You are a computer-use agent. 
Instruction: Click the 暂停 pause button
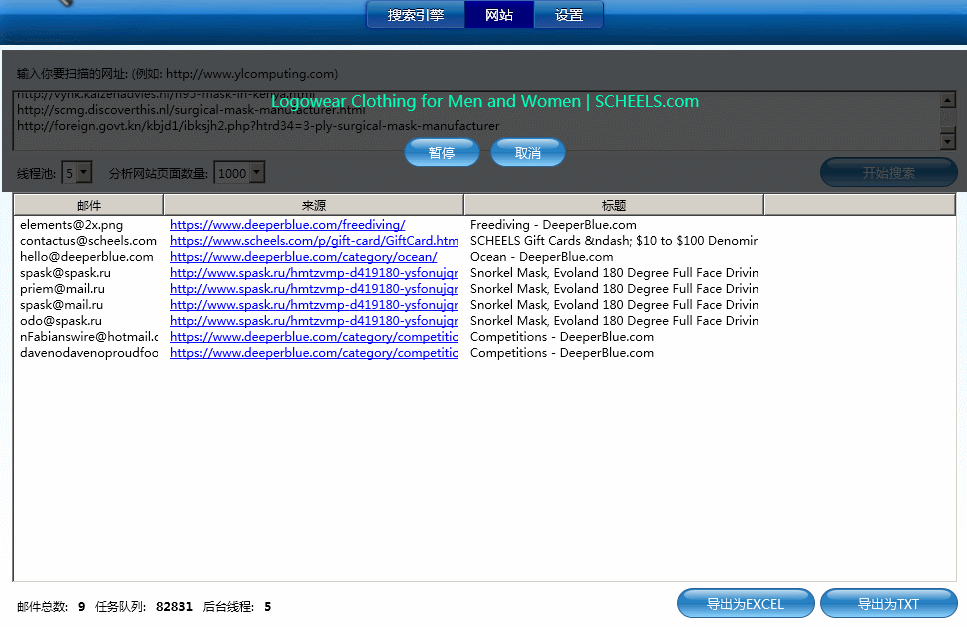click(442, 152)
